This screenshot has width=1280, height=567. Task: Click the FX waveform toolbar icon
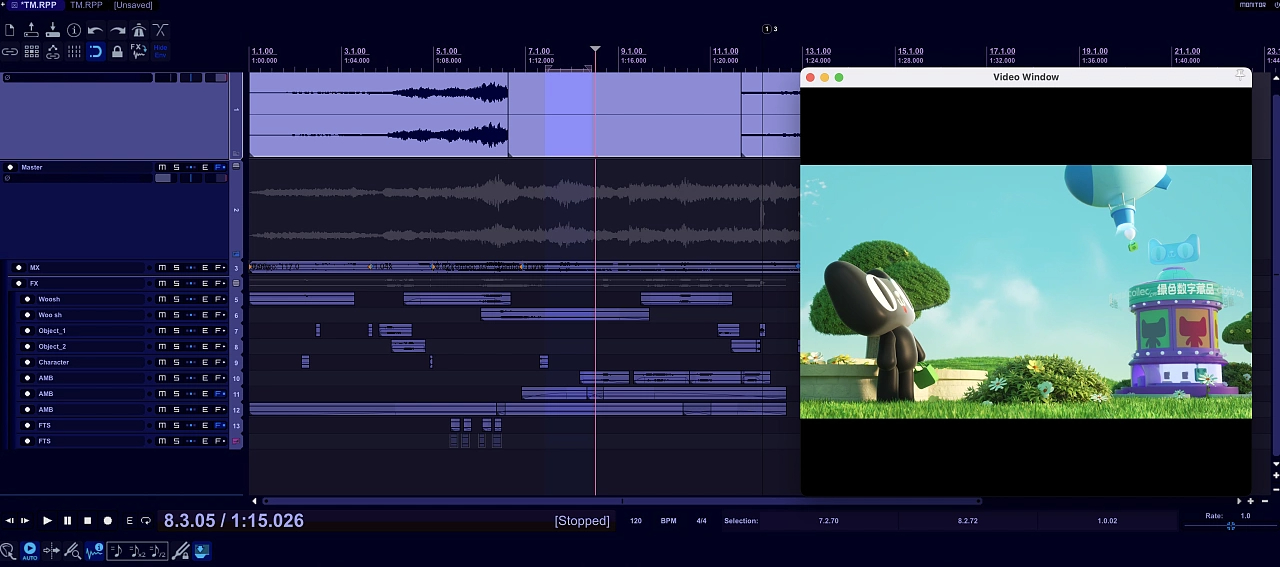click(x=138, y=51)
